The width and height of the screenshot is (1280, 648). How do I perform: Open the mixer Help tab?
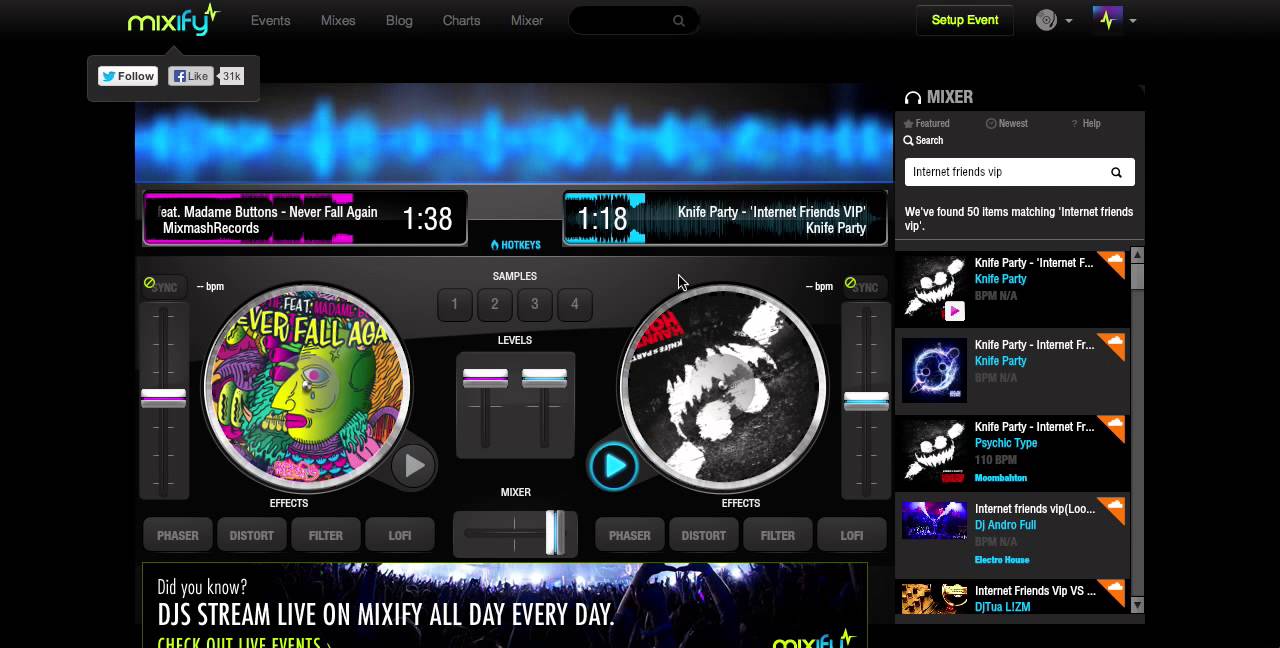pyautogui.click(x=1086, y=124)
